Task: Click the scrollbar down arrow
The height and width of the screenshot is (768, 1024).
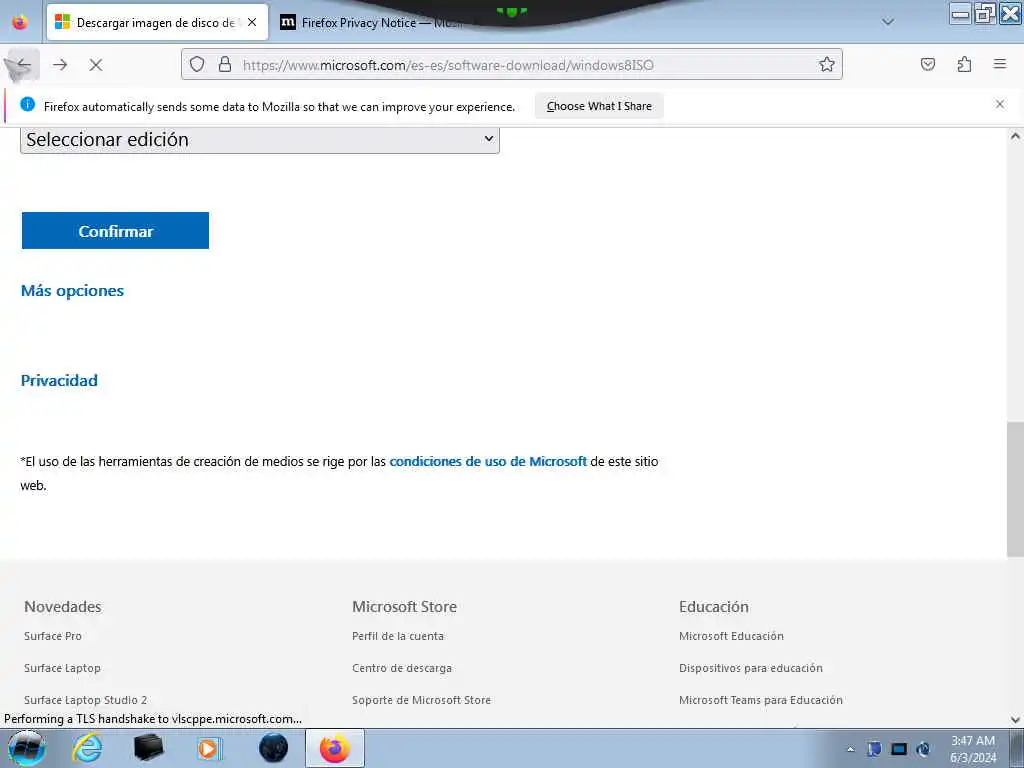Action: (x=1015, y=720)
